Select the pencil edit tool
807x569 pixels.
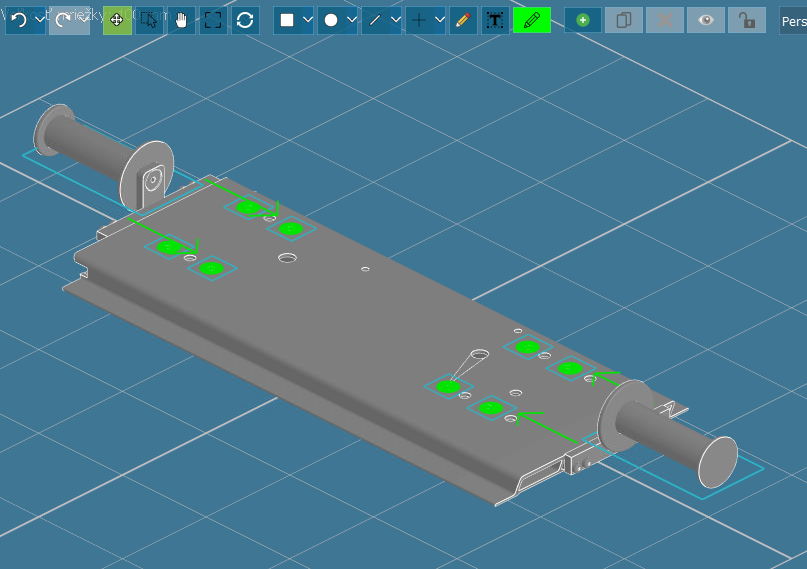[462, 20]
